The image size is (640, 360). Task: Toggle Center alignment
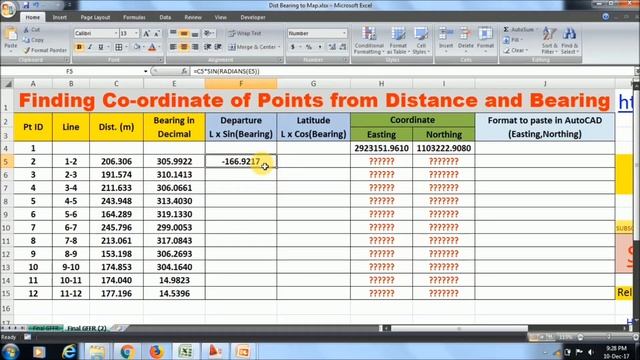184,47
